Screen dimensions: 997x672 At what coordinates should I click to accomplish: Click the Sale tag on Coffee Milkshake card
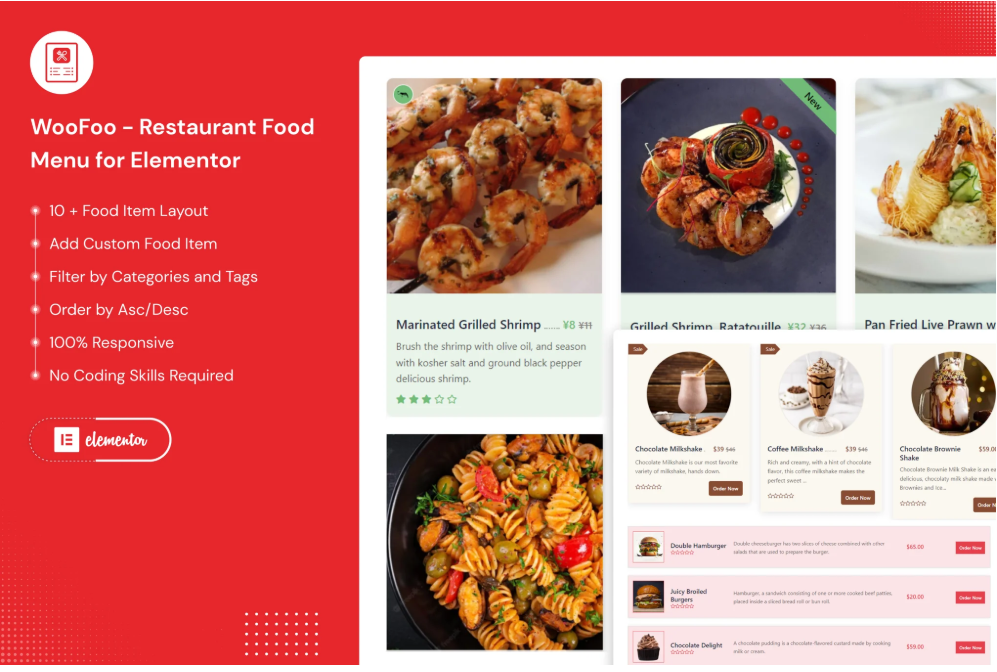pyautogui.click(x=770, y=349)
